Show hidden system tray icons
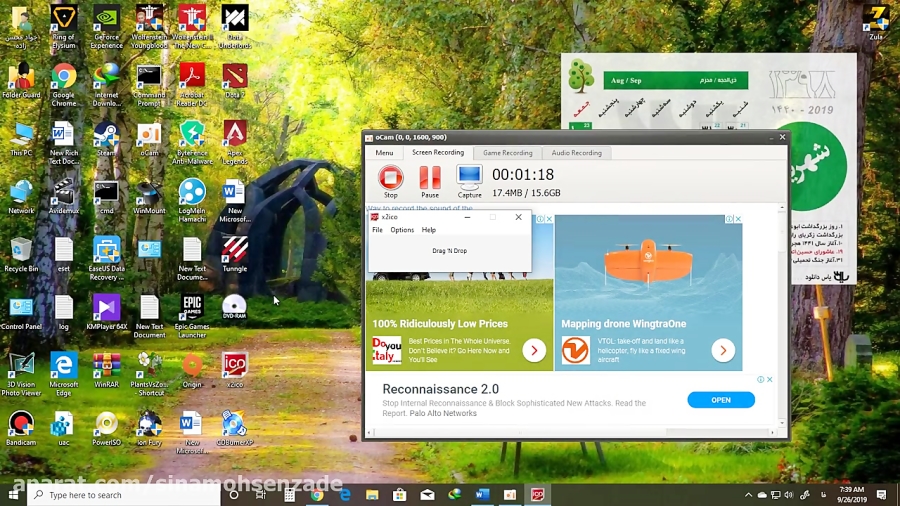The image size is (900, 506). pos(748,495)
